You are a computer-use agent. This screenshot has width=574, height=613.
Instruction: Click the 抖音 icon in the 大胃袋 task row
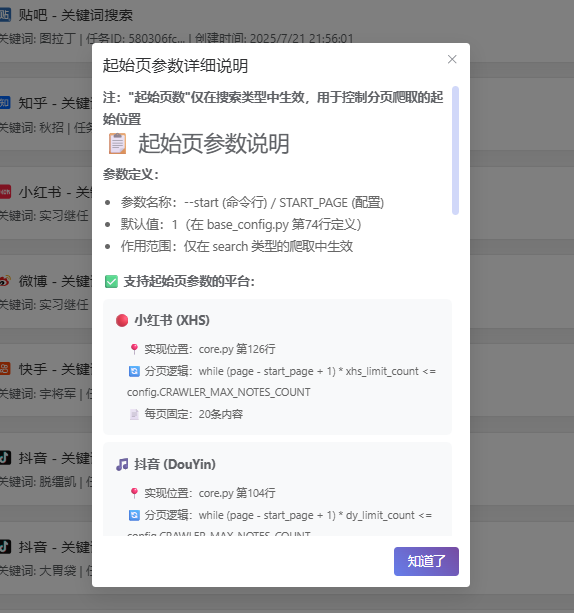pos(5,546)
